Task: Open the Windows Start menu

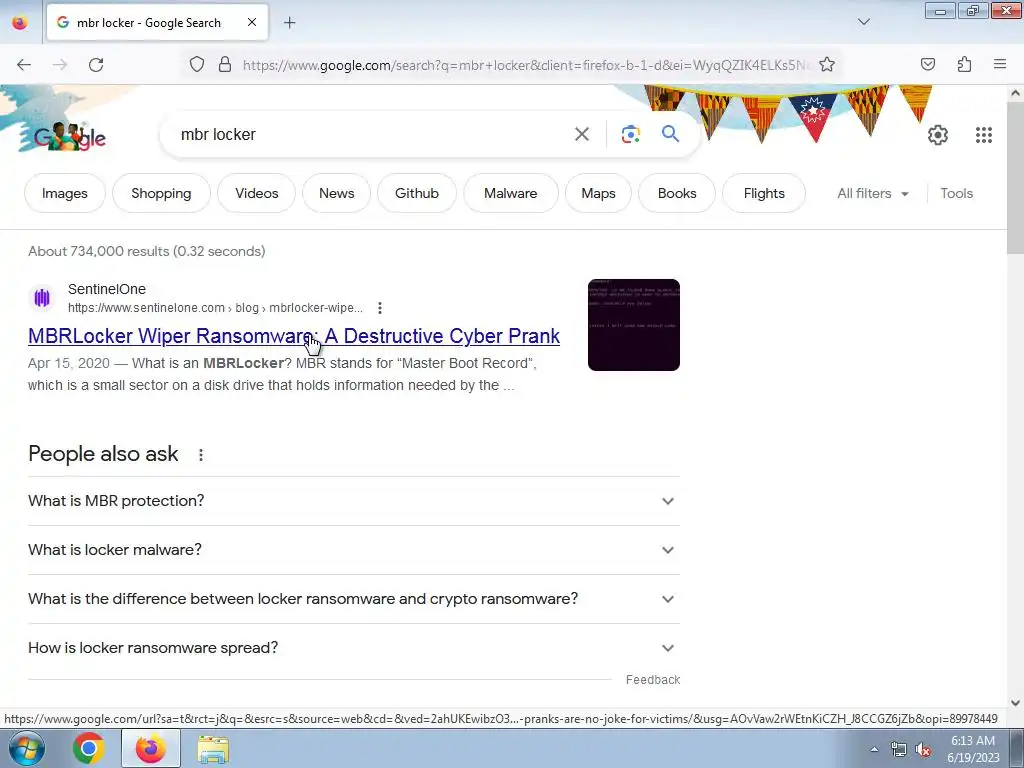Action: tap(27, 748)
